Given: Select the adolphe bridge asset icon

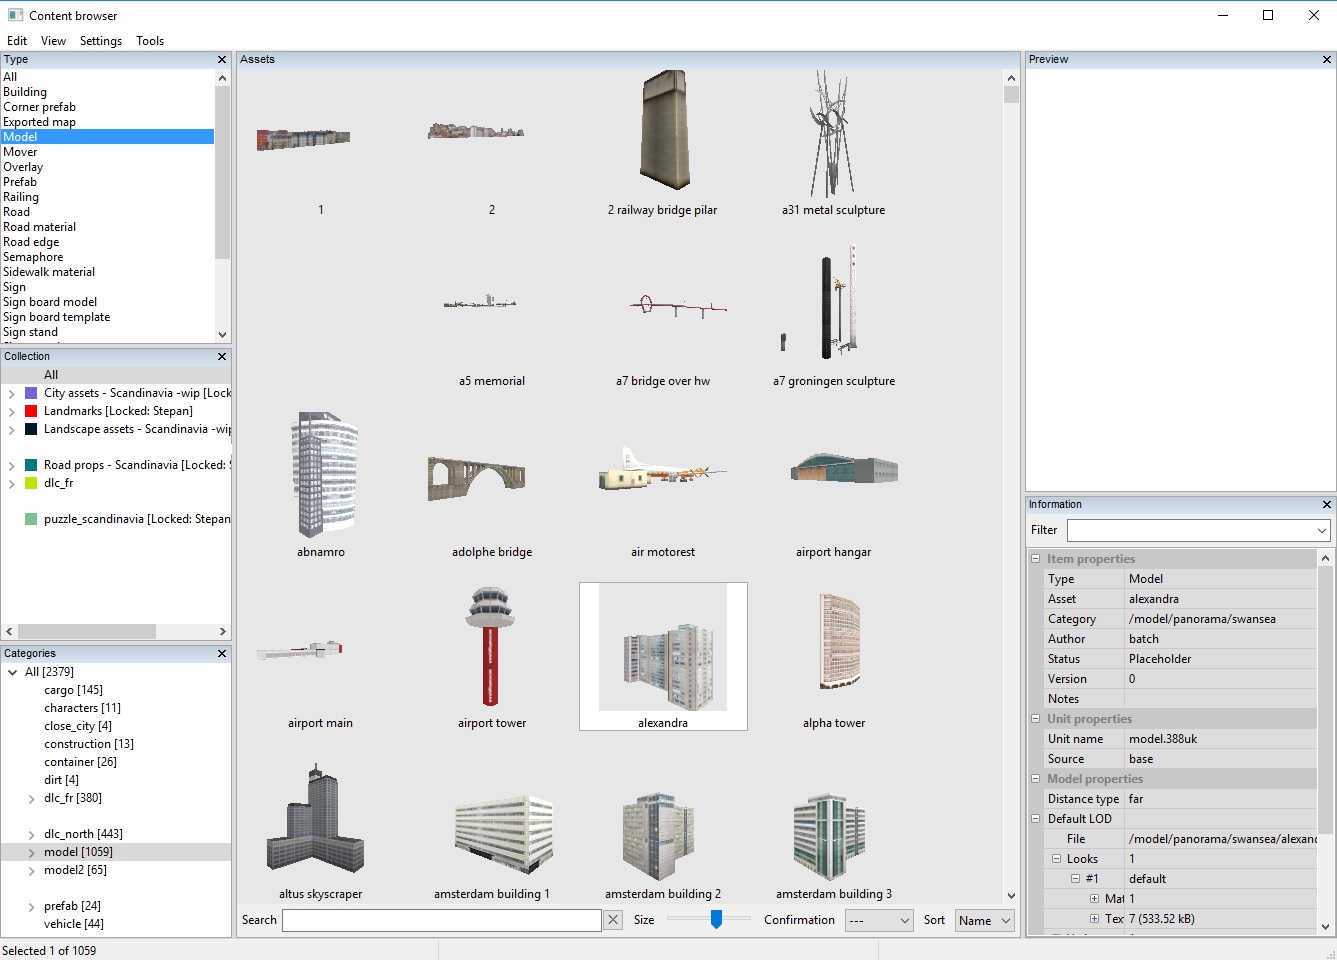Looking at the screenshot, I should (477, 478).
